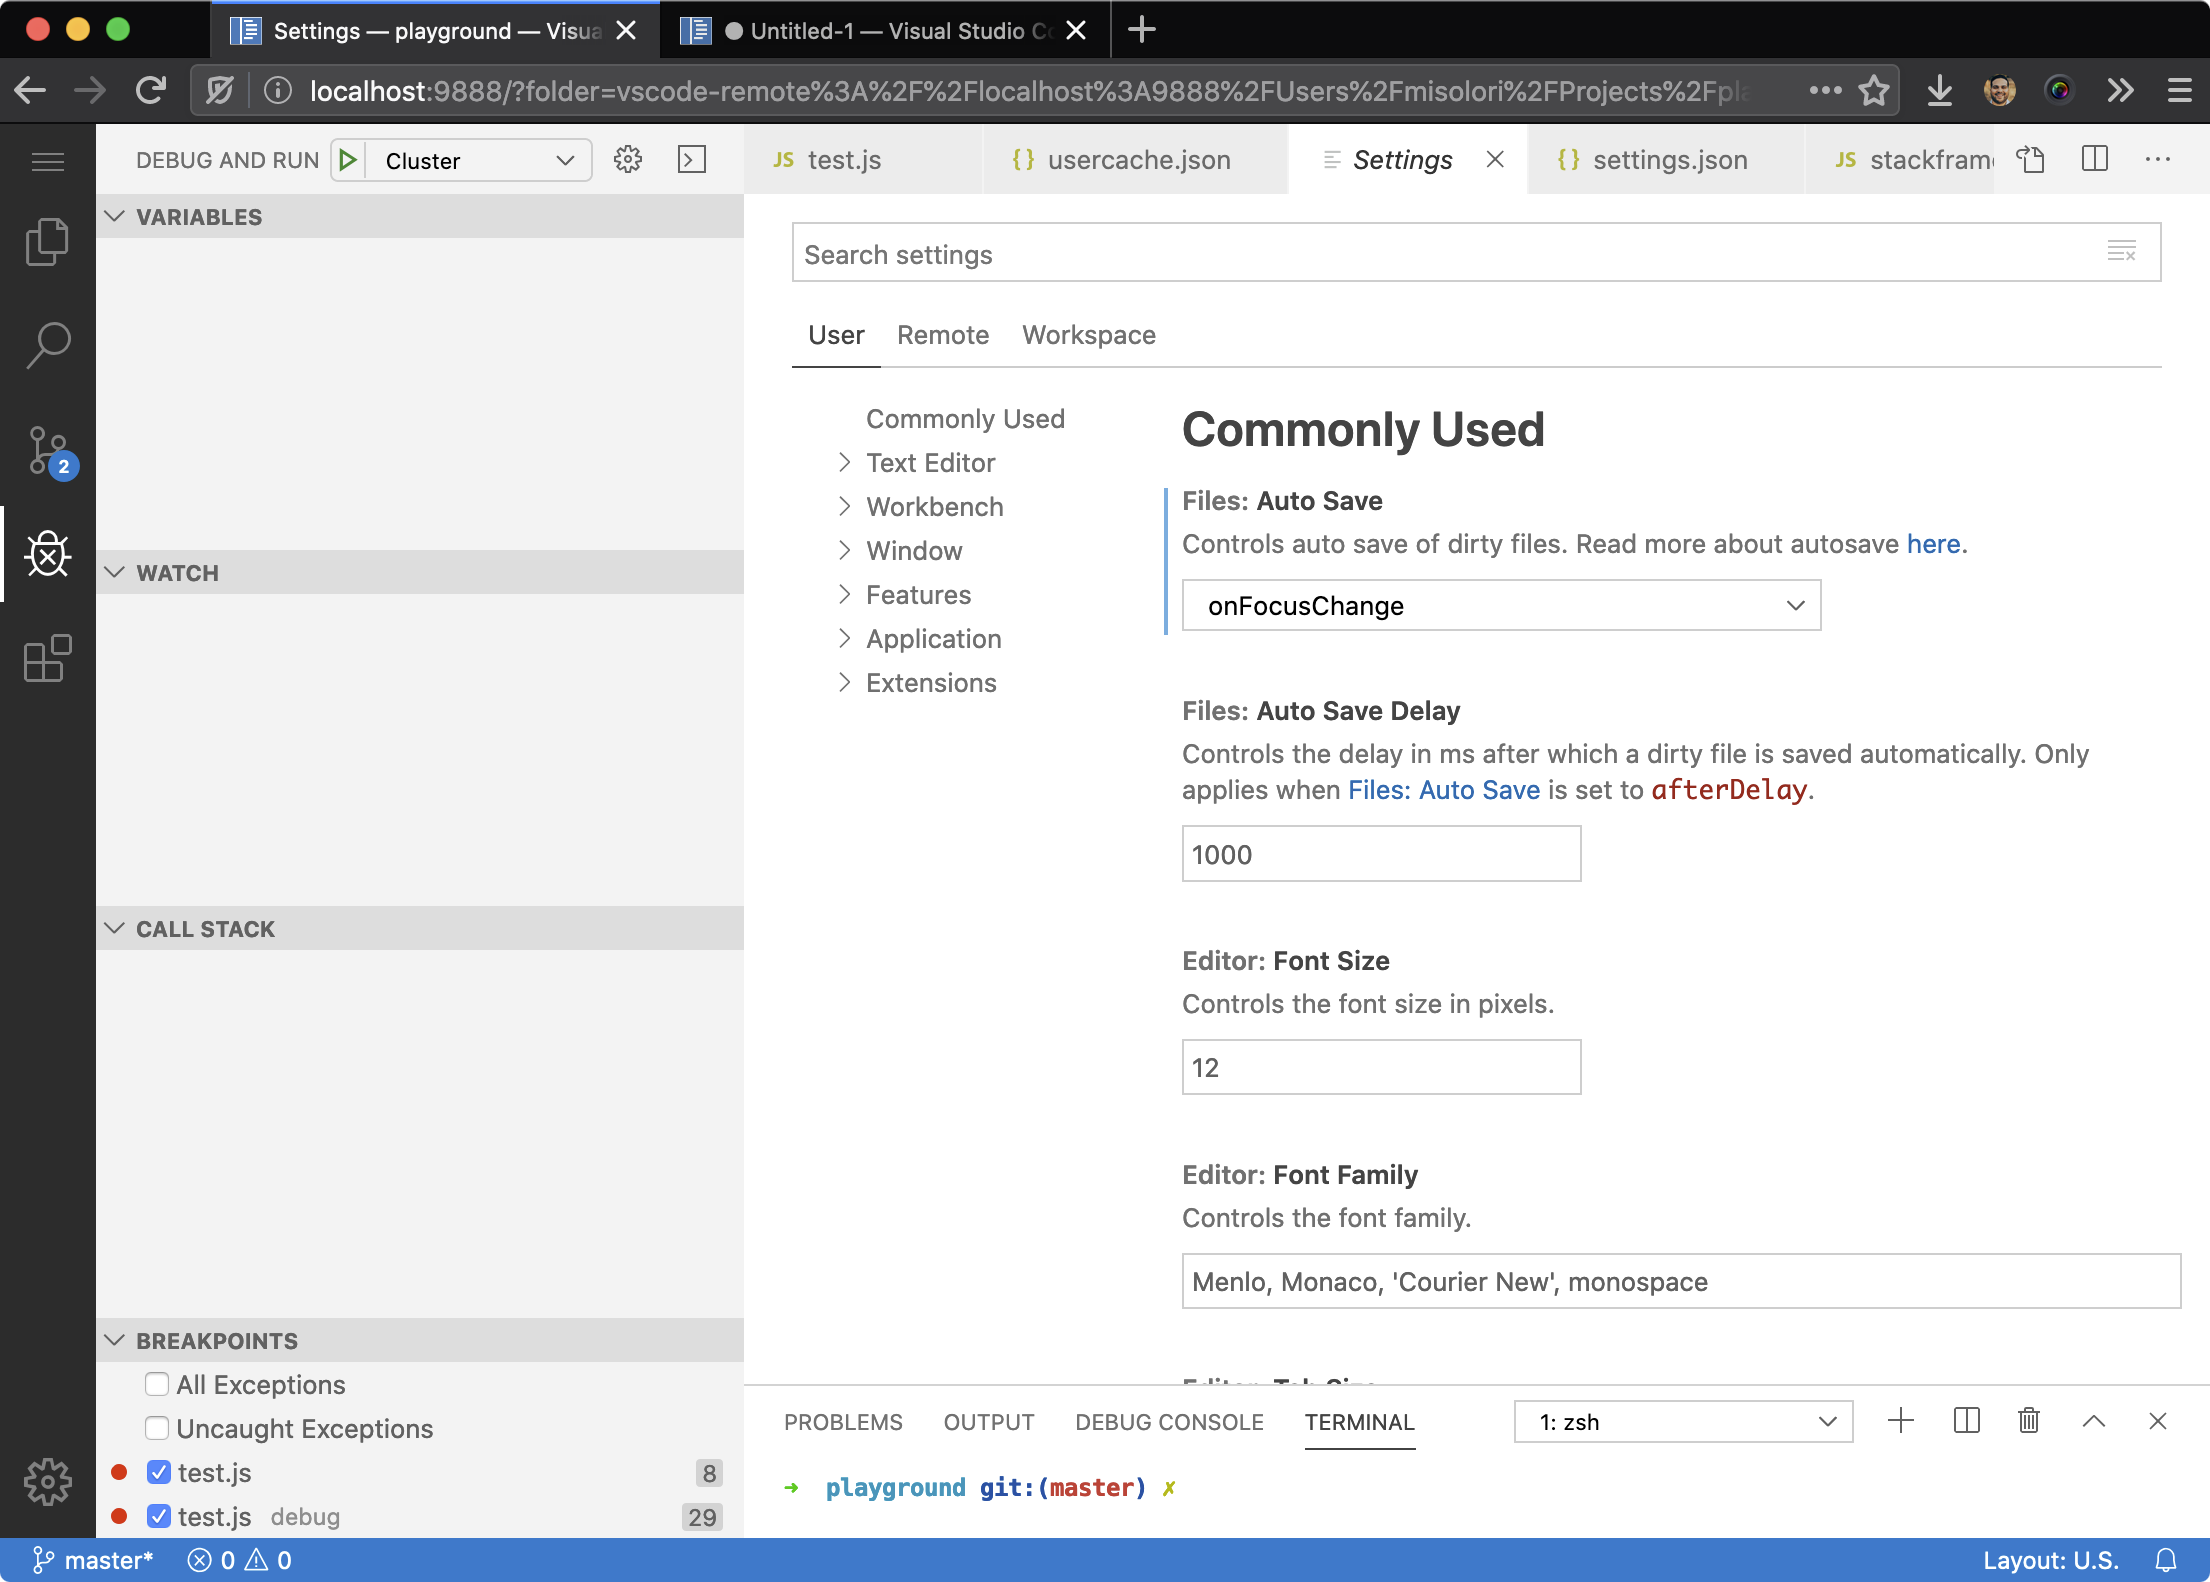This screenshot has width=2210, height=1582.
Task: Click the Extensions icon in activity bar
Action: (47, 659)
